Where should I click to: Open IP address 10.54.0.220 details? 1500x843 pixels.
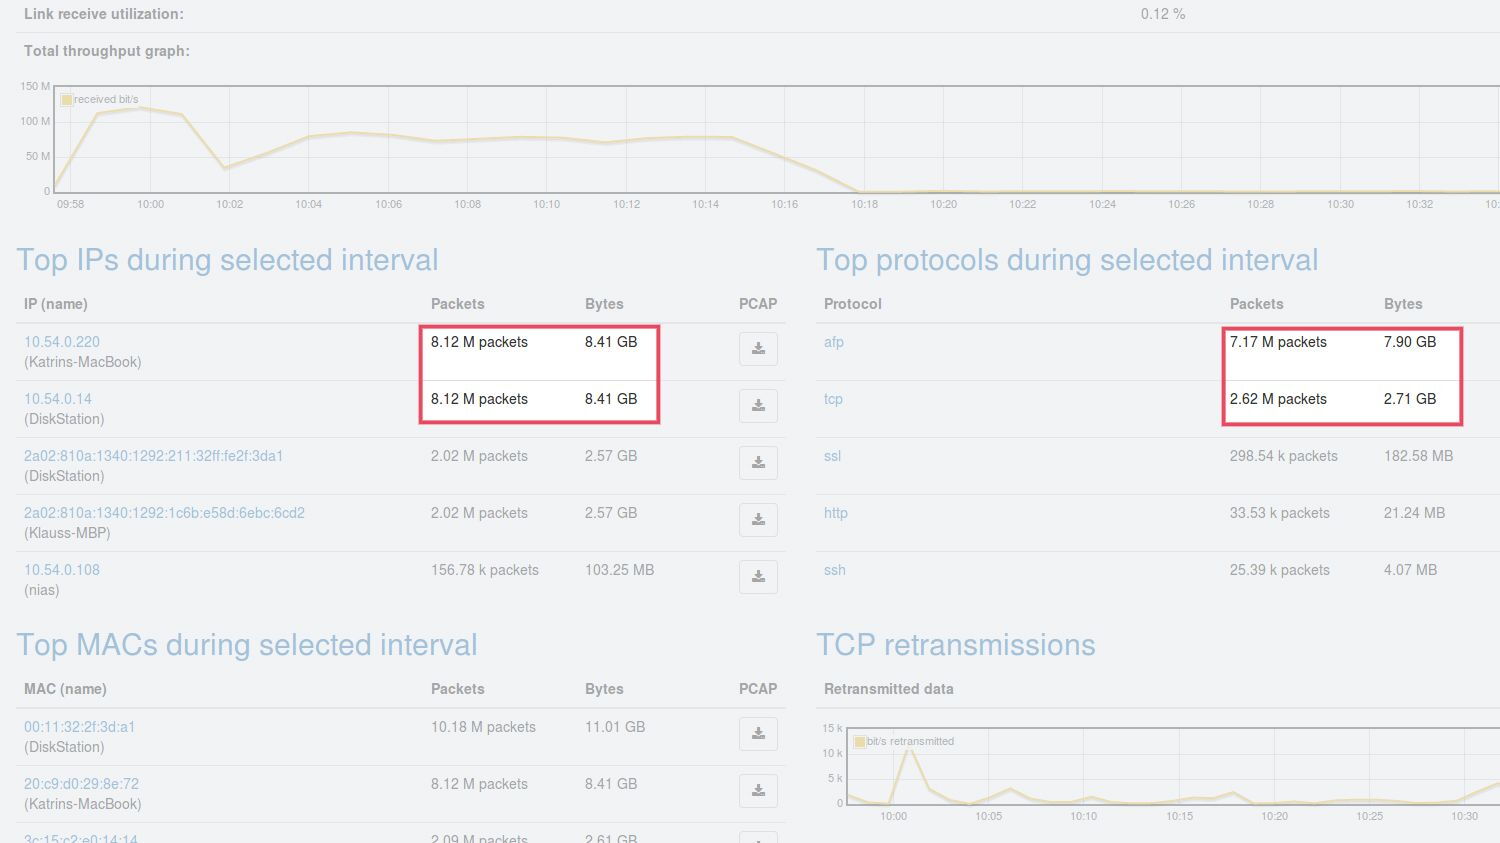point(62,342)
